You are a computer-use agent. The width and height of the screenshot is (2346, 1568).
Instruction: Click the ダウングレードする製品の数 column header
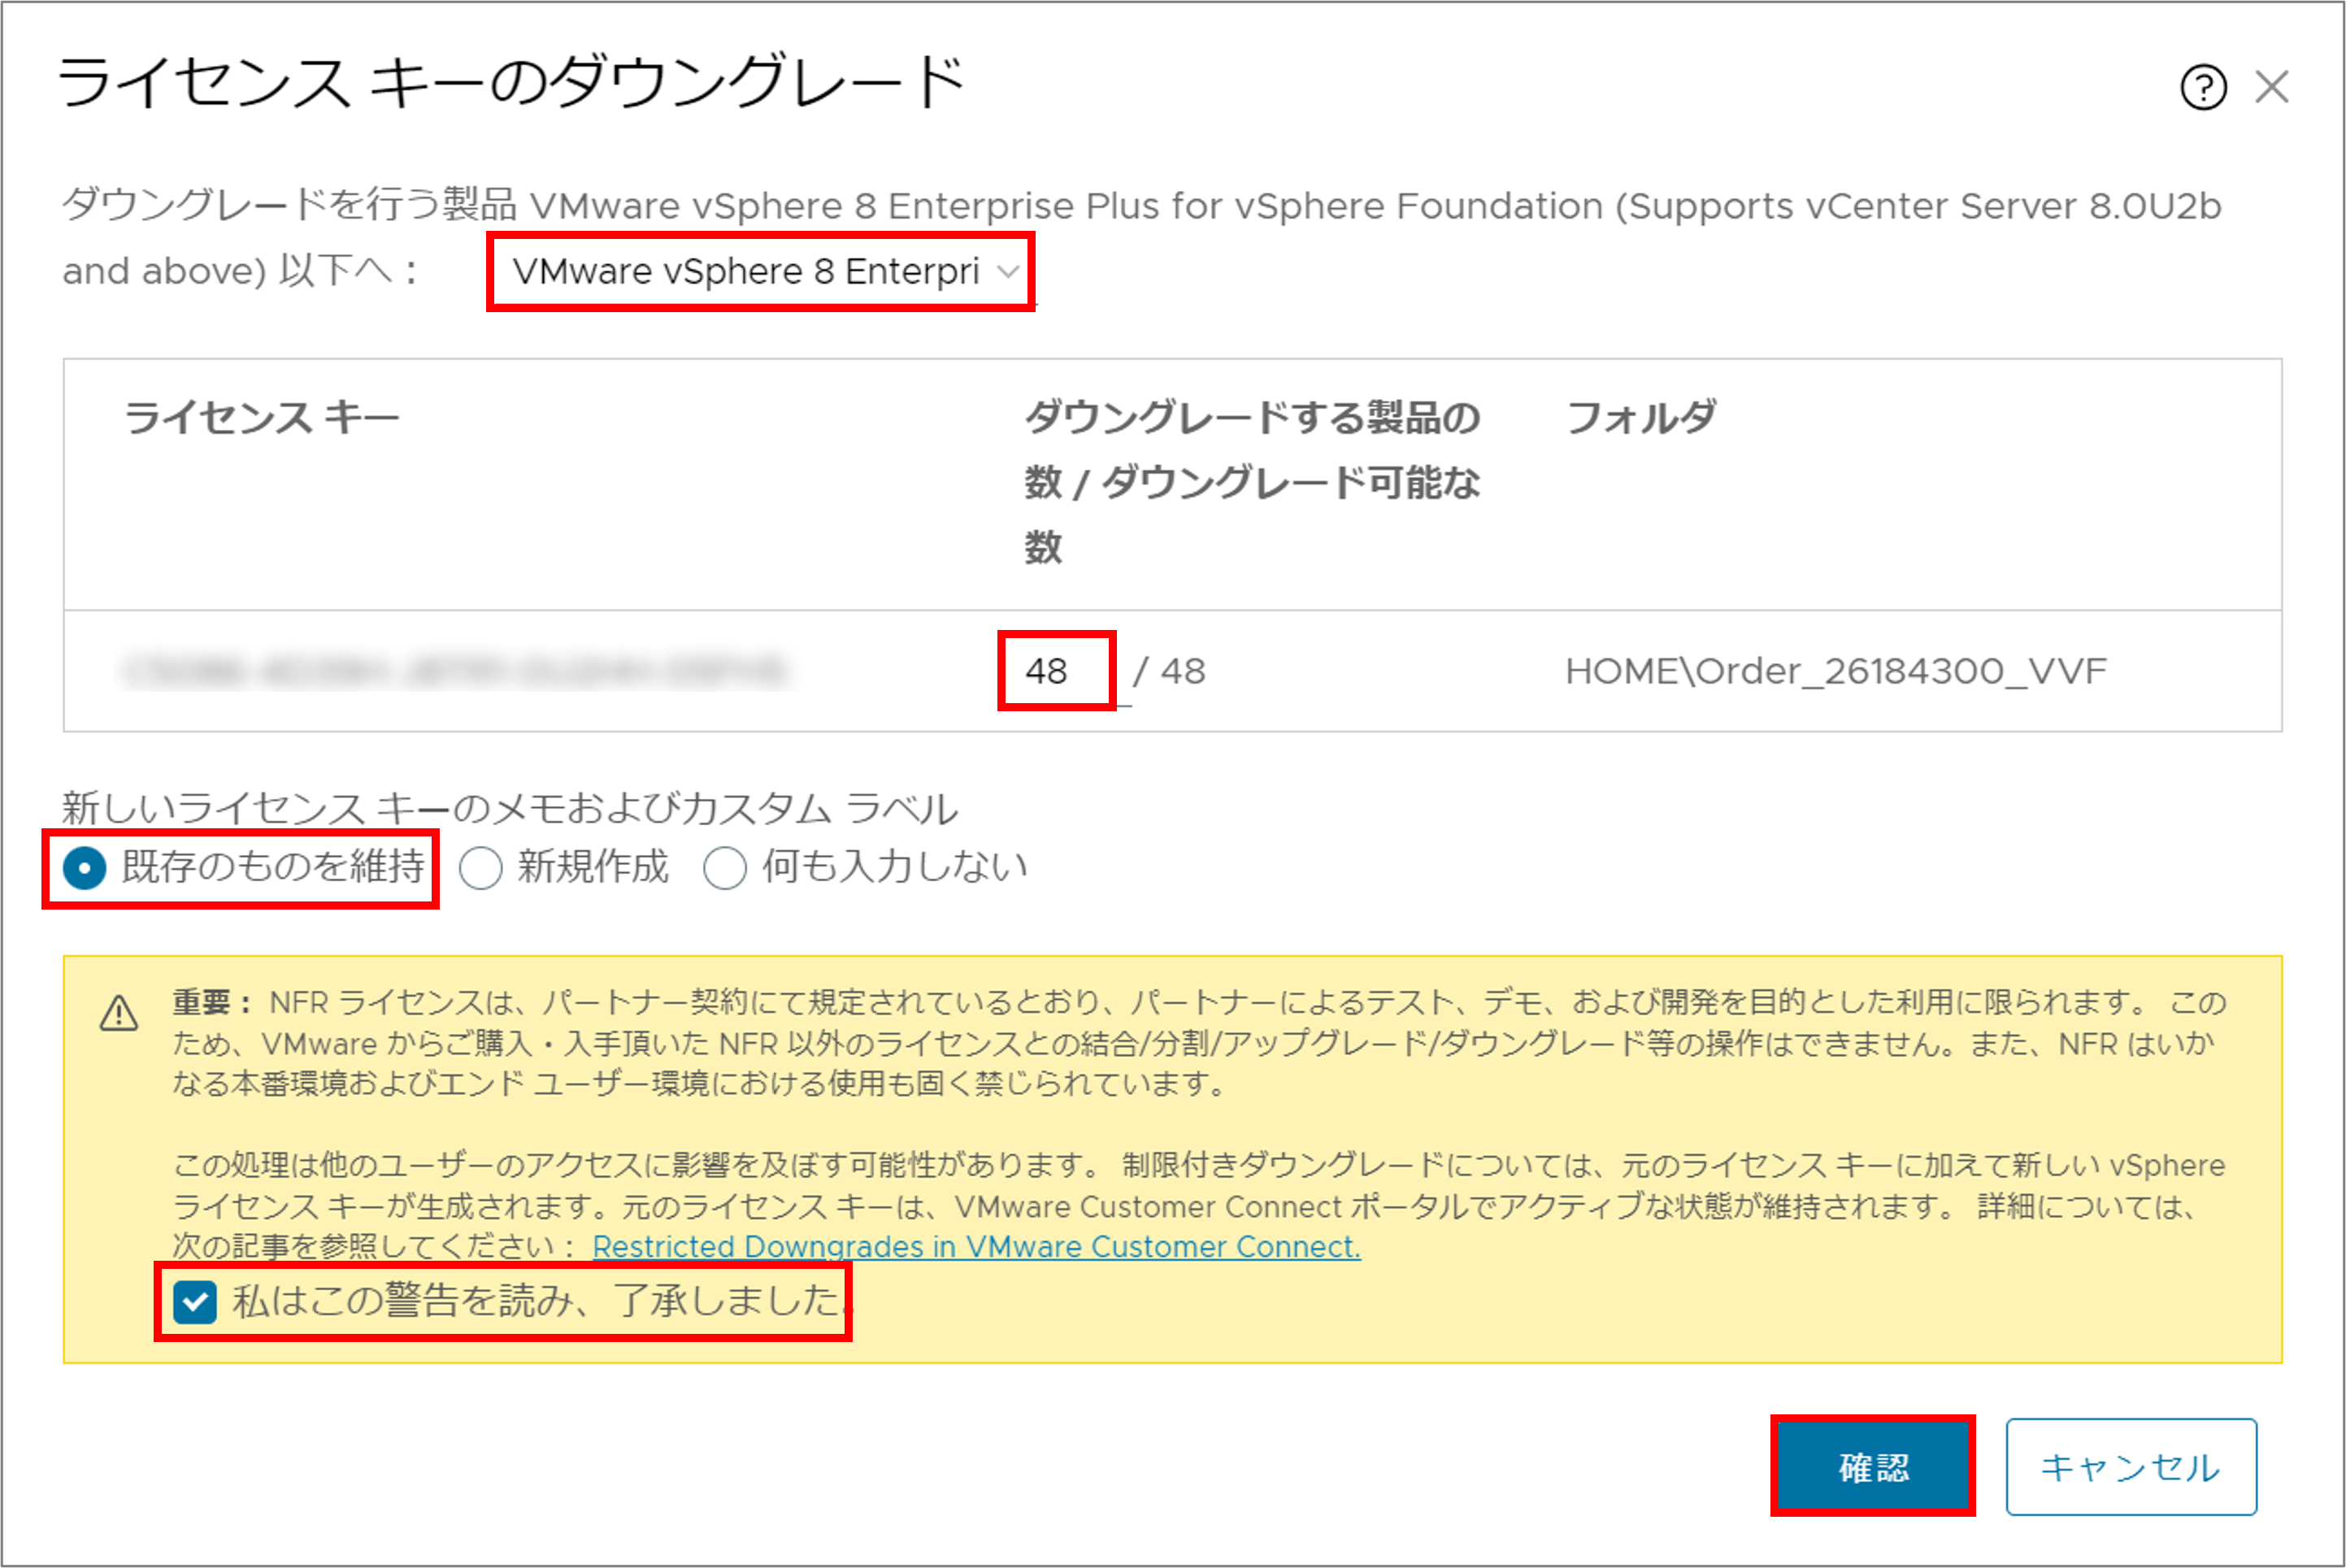(1252, 482)
